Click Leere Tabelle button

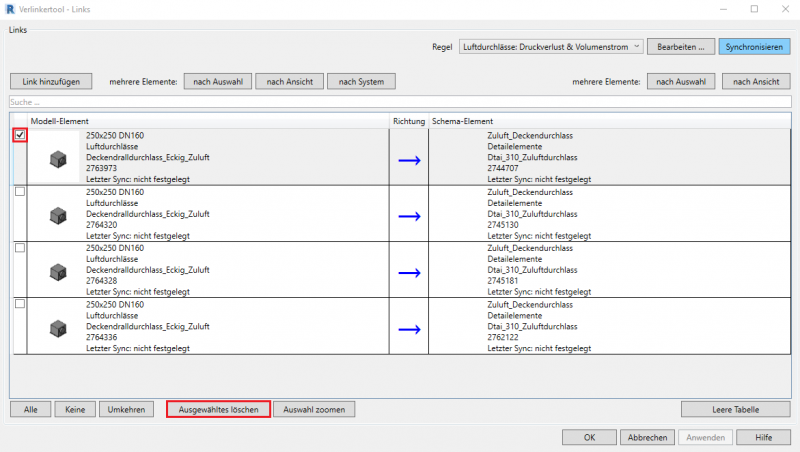click(735, 409)
